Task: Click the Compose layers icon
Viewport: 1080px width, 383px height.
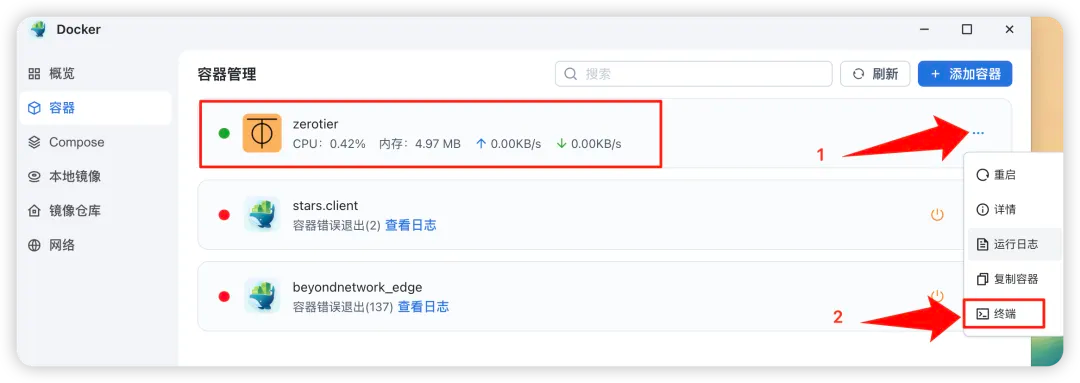Action: (34, 143)
